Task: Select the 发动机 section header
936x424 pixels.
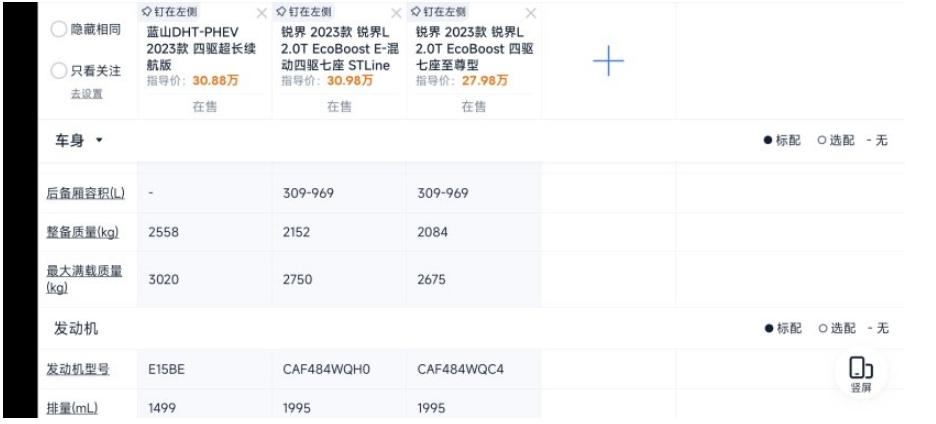Action: click(x=76, y=328)
